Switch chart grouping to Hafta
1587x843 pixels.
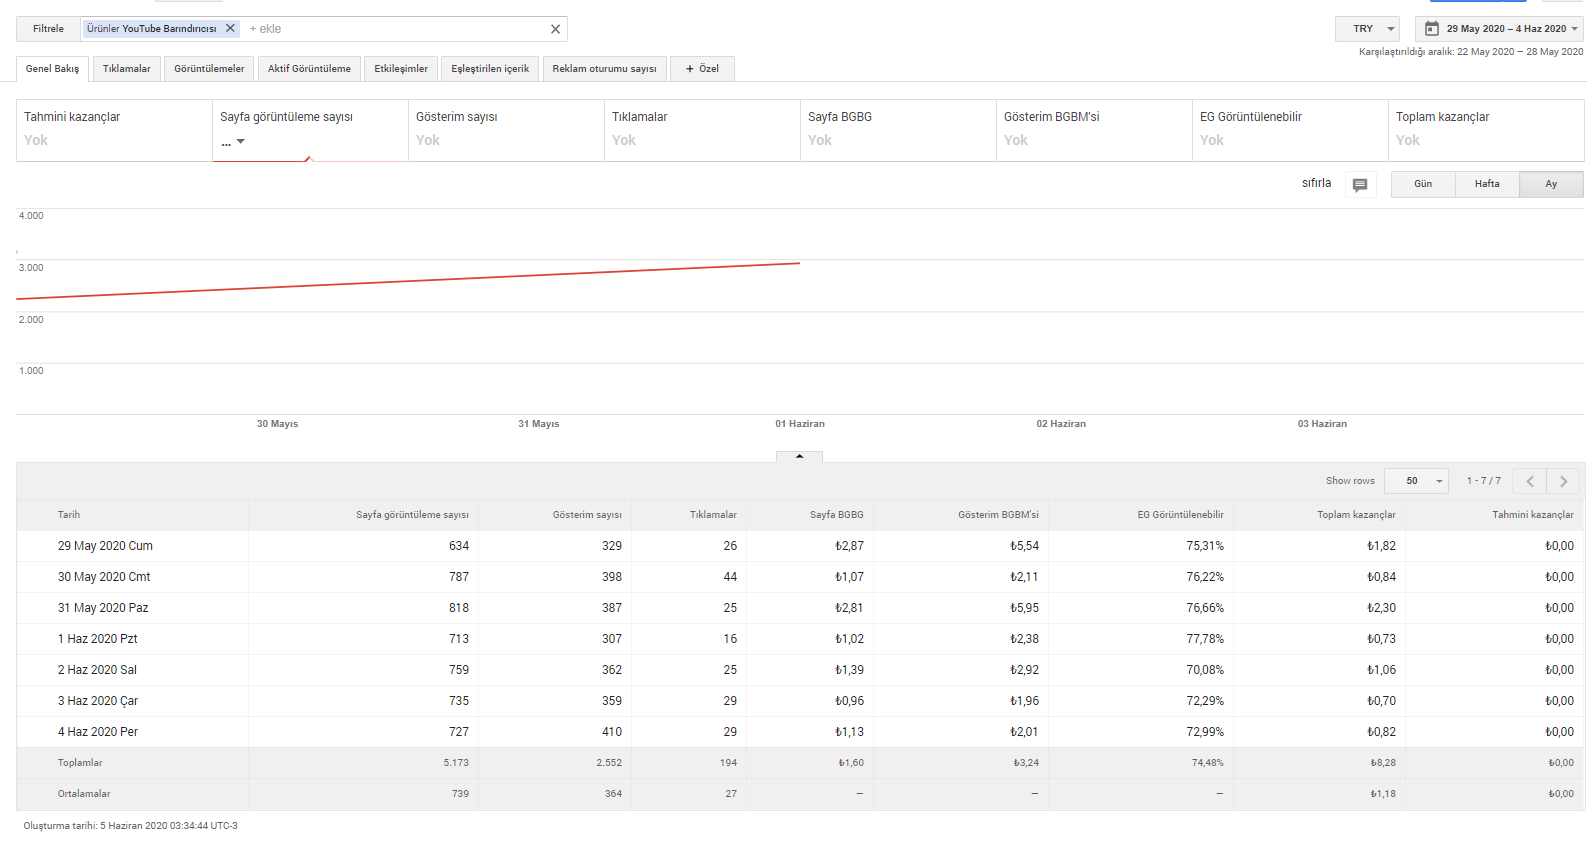(x=1487, y=184)
